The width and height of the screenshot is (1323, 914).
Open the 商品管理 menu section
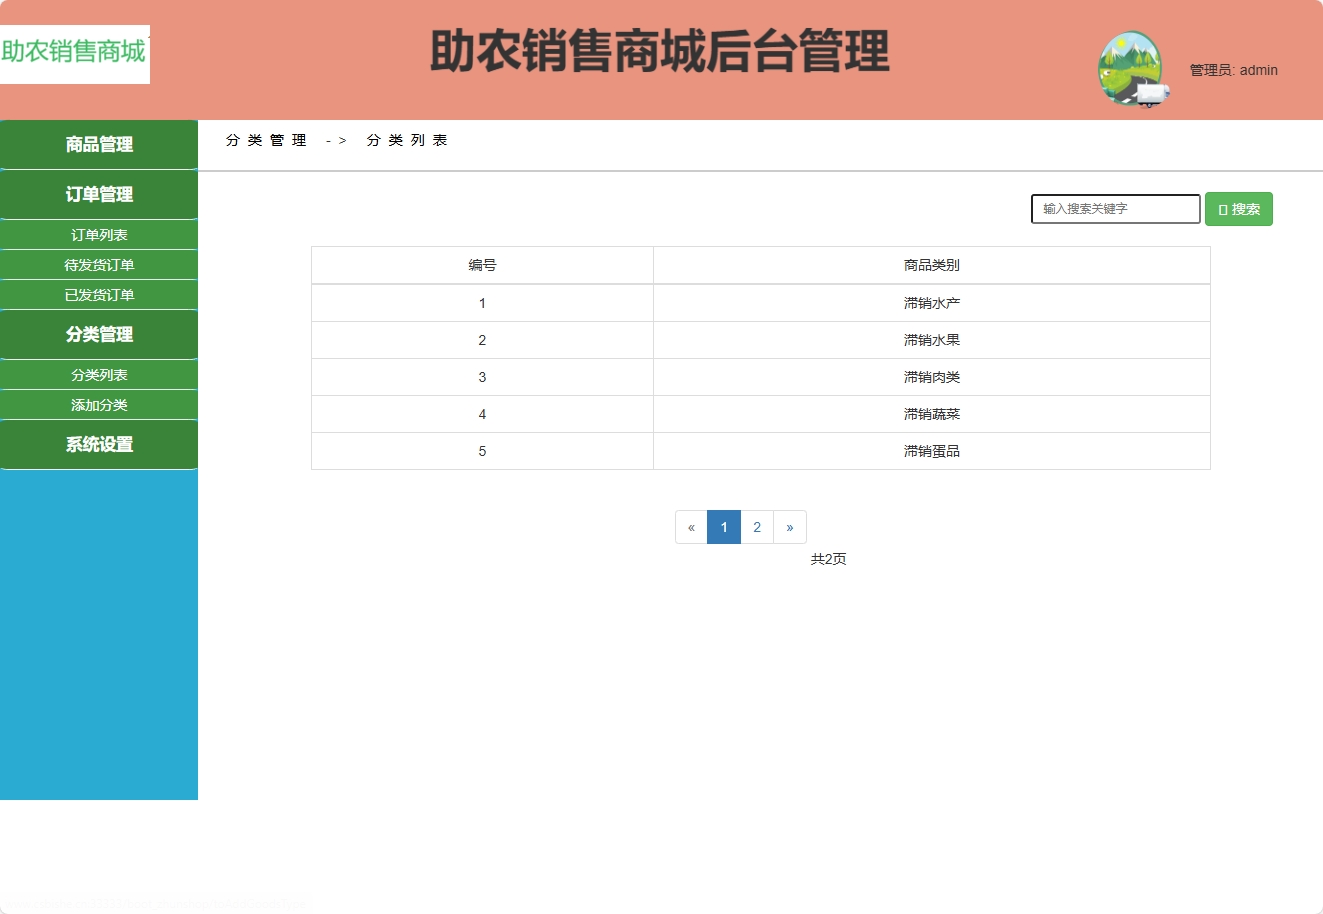pos(98,144)
